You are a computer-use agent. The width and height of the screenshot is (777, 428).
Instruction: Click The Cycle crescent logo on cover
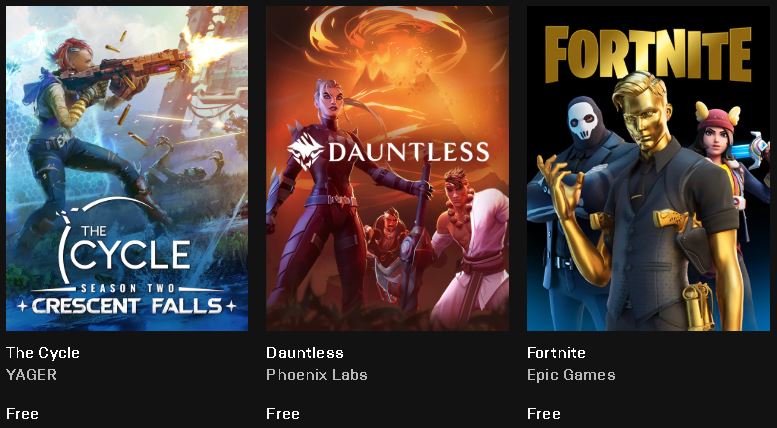pyautogui.click(x=124, y=241)
